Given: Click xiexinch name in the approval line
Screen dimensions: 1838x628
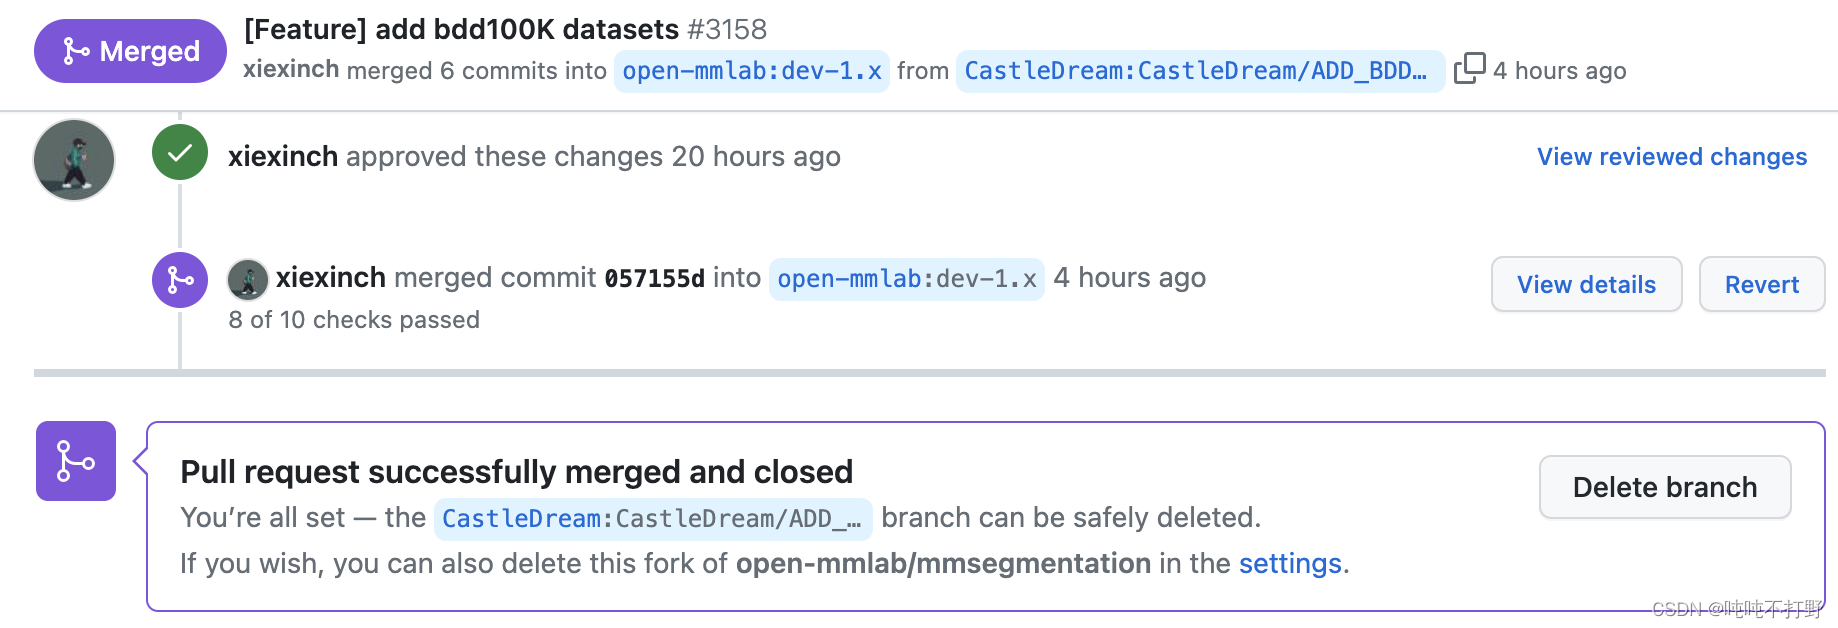Looking at the screenshot, I should click(x=283, y=156).
